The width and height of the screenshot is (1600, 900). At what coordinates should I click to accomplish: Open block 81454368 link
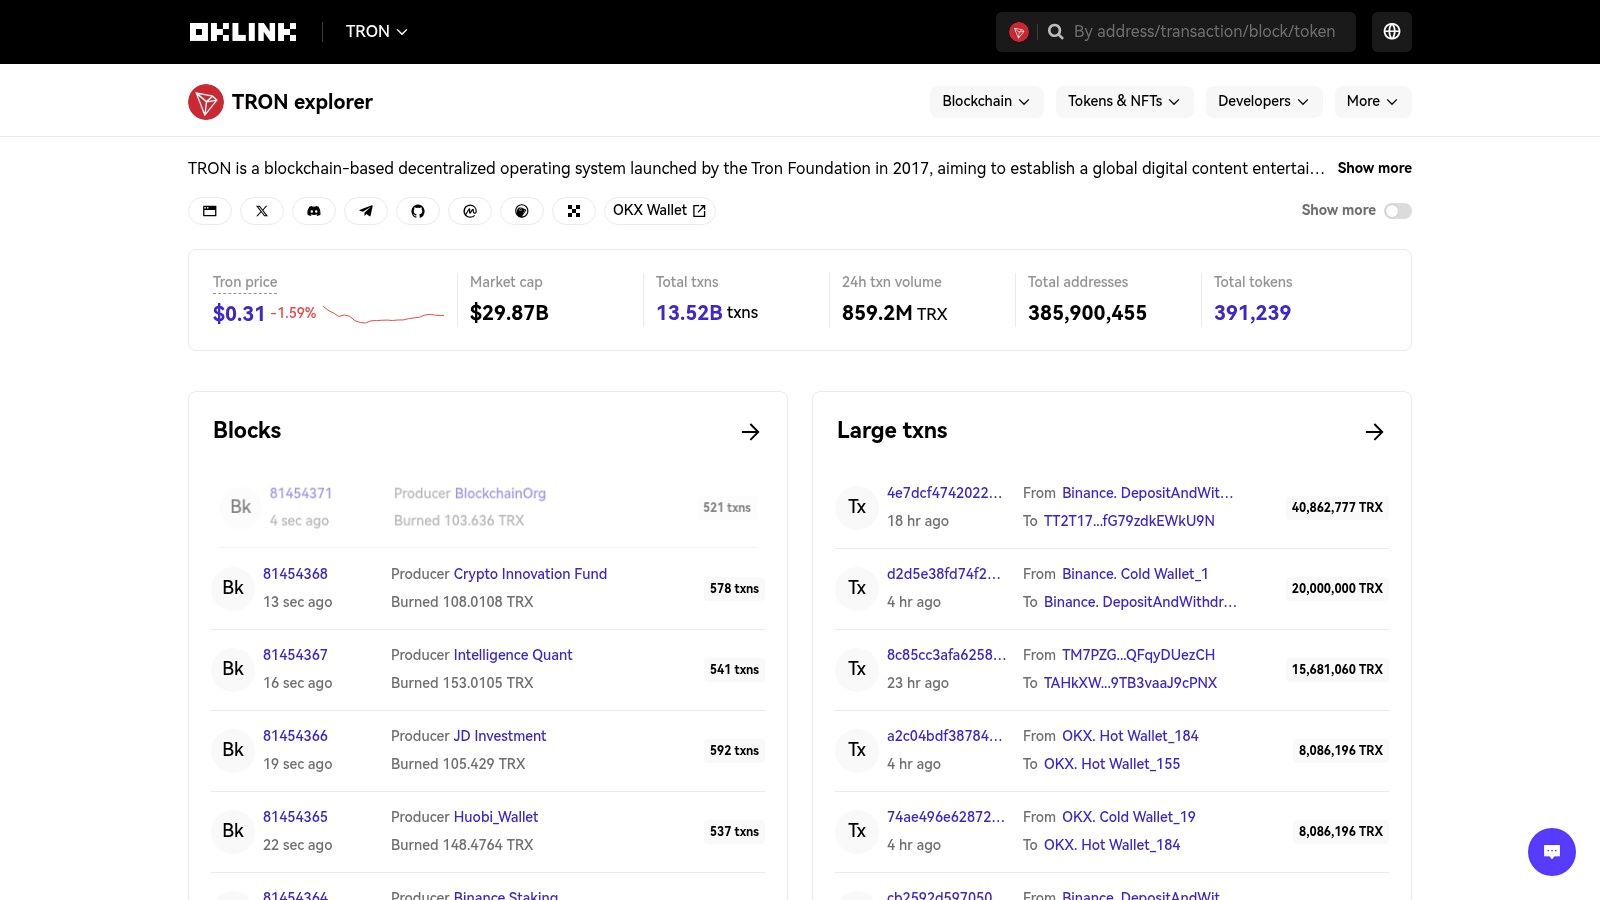click(x=295, y=574)
